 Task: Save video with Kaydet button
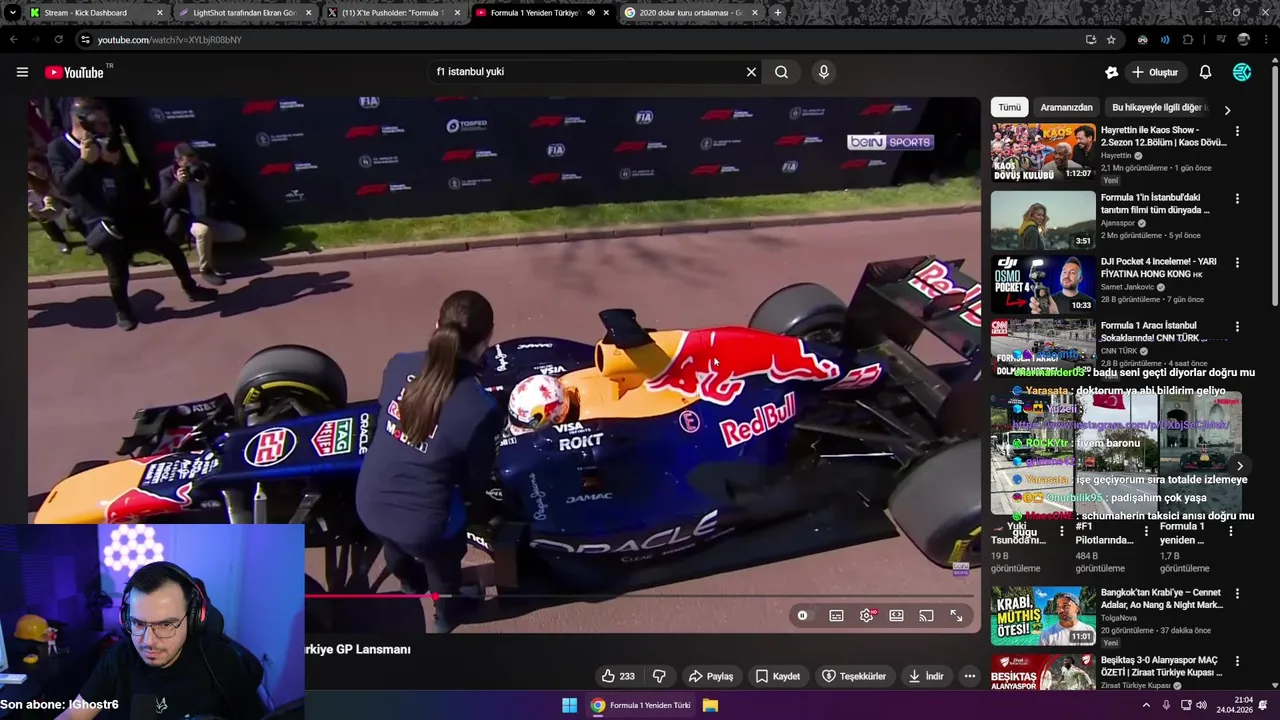[777, 676]
